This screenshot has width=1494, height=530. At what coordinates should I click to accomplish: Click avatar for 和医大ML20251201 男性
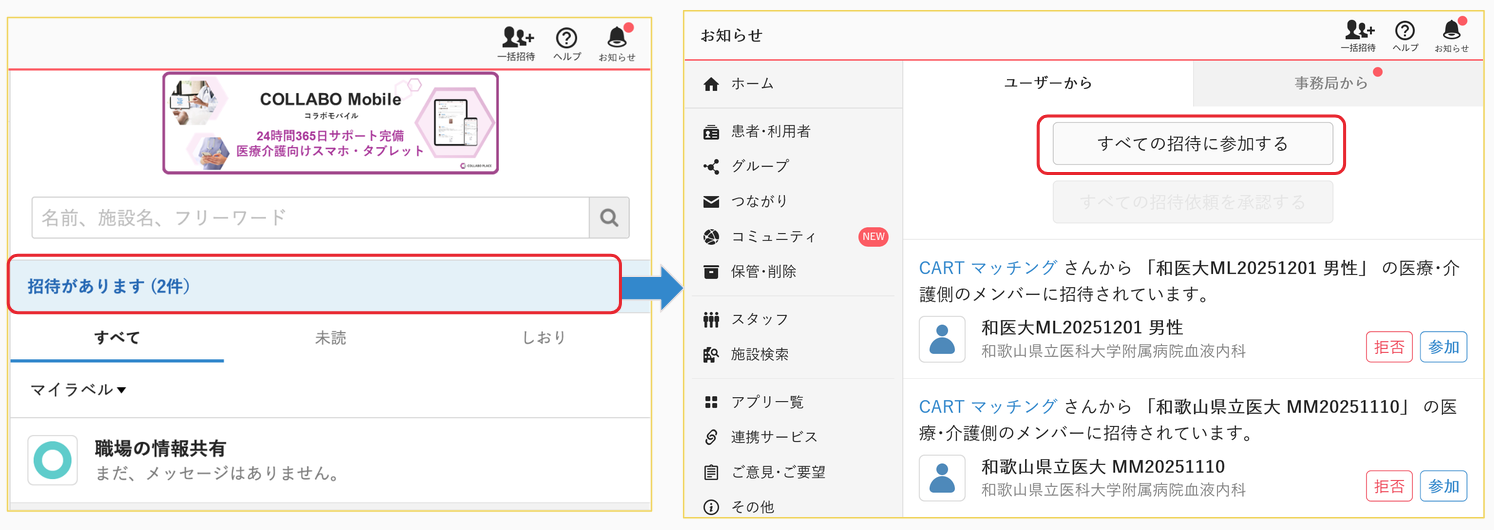(942, 339)
